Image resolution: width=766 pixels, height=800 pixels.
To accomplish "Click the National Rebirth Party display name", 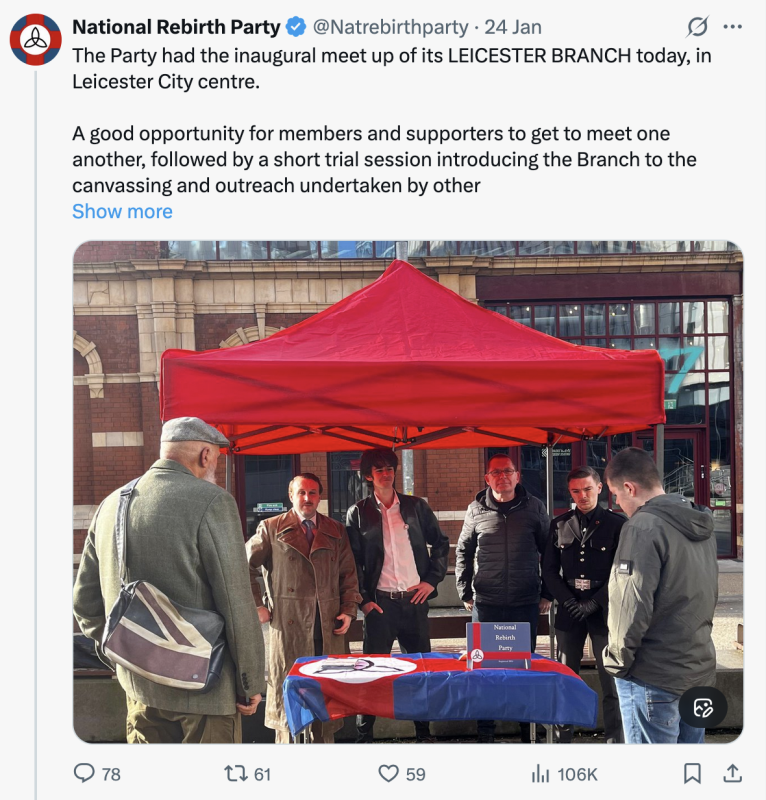I will 176,27.
